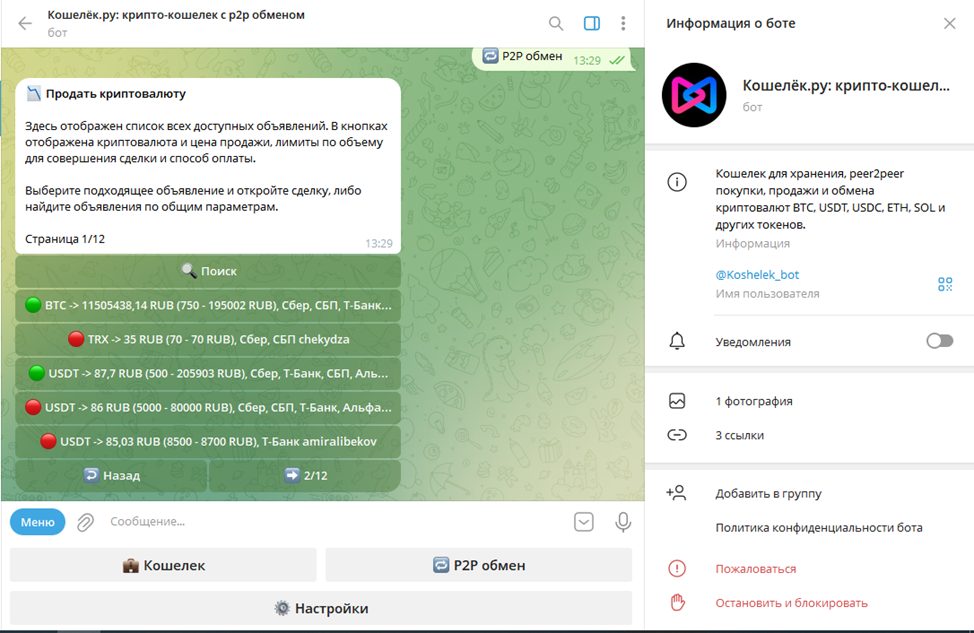
Task: Click the Информация о боте title
Action: [730, 24]
